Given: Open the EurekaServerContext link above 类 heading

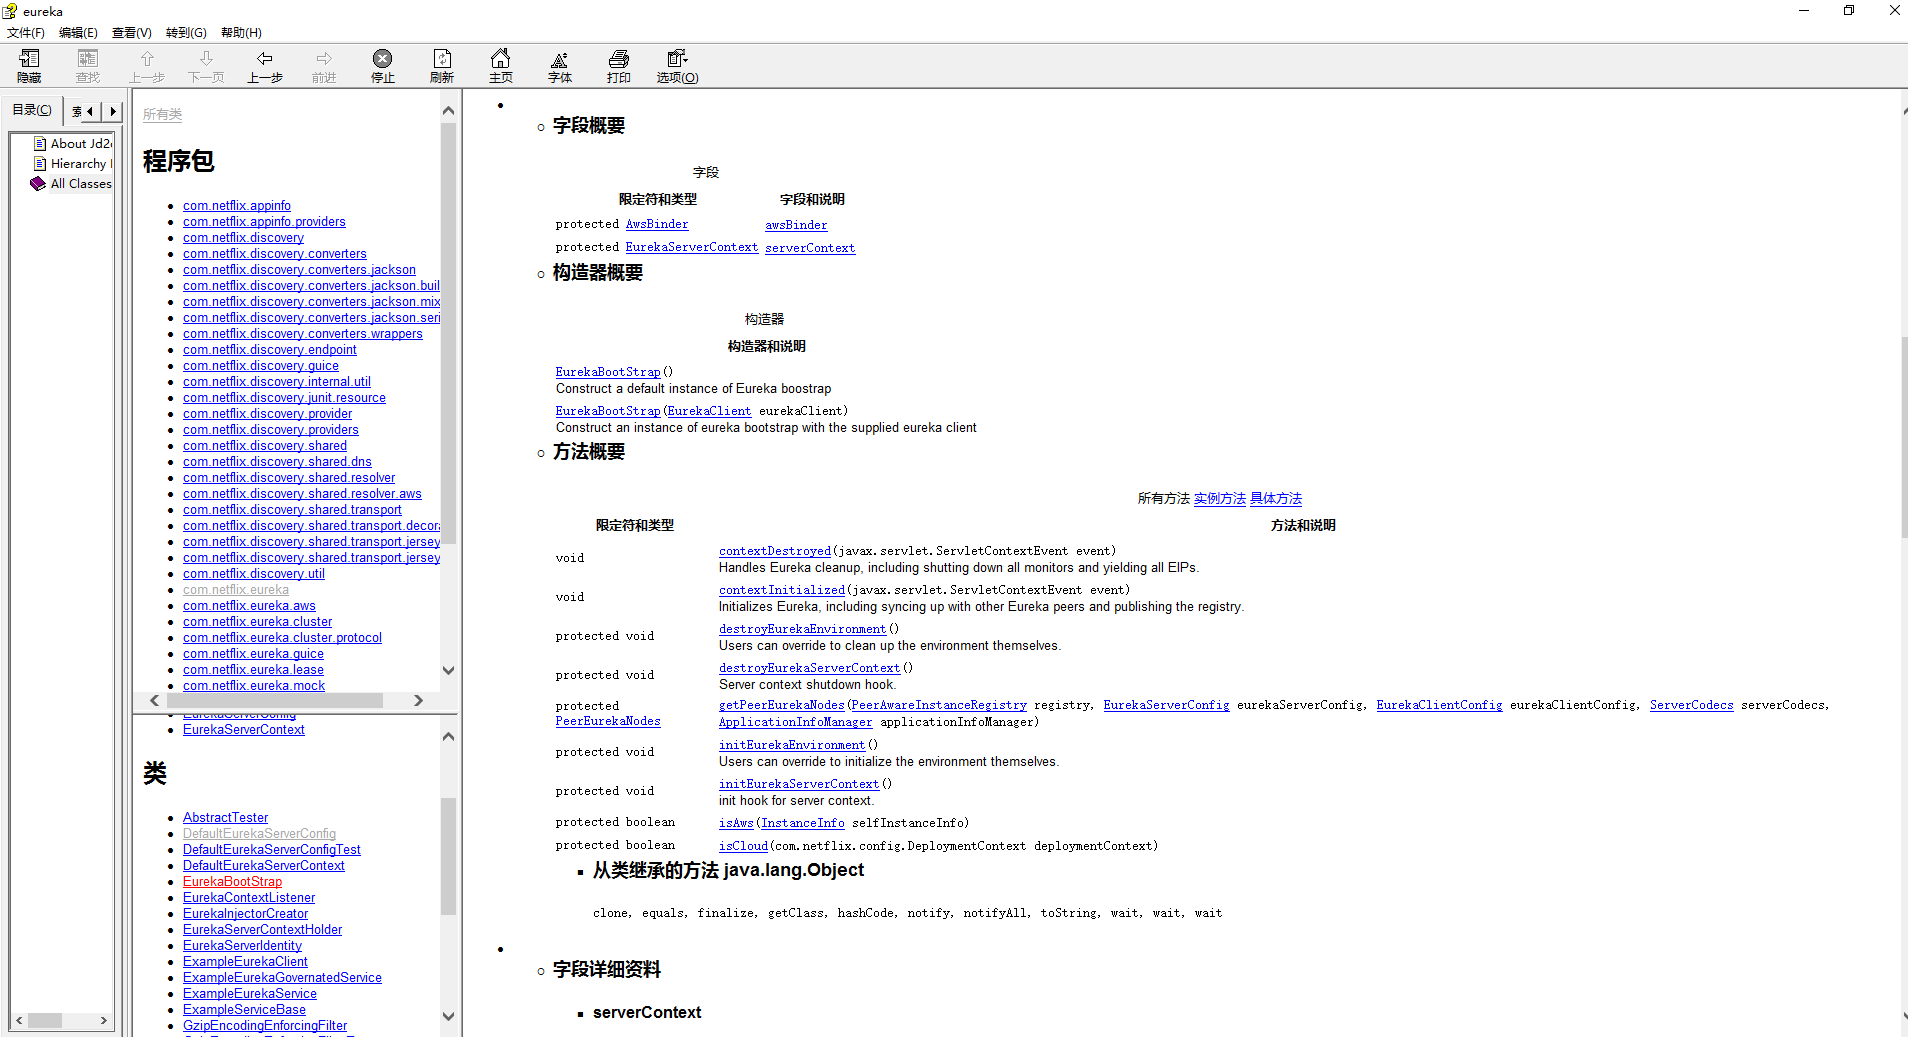Looking at the screenshot, I should [244, 730].
